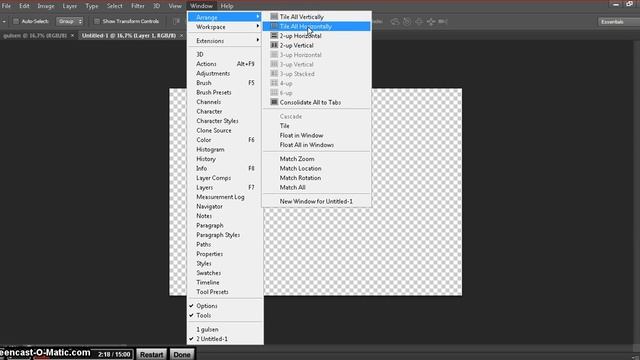Viewport: 640px width, 360px height.
Task: Open the Help menu
Action: [227, 6]
